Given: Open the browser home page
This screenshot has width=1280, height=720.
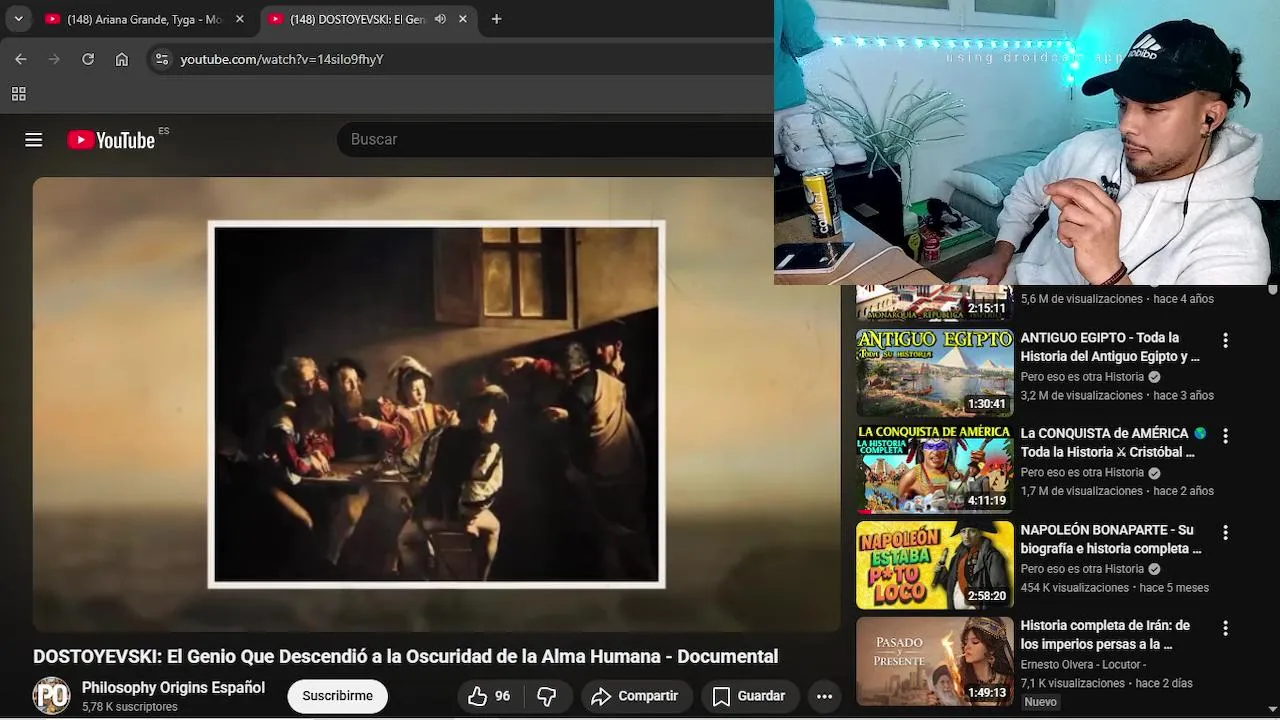Looking at the screenshot, I should pos(122,59).
